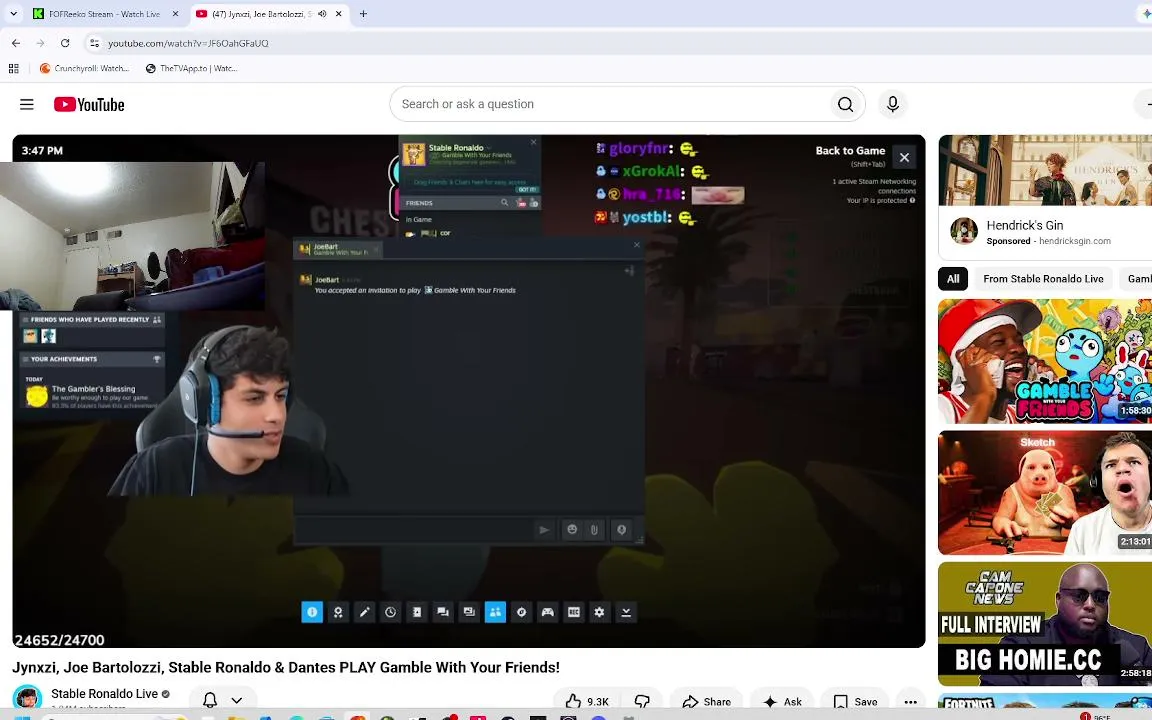
Task: Open Steam overlay REC game recording icon
Action: point(574,612)
